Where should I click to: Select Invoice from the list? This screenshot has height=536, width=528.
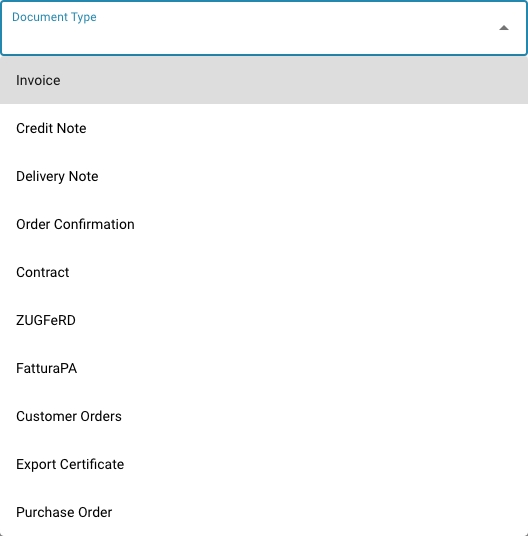point(264,80)
